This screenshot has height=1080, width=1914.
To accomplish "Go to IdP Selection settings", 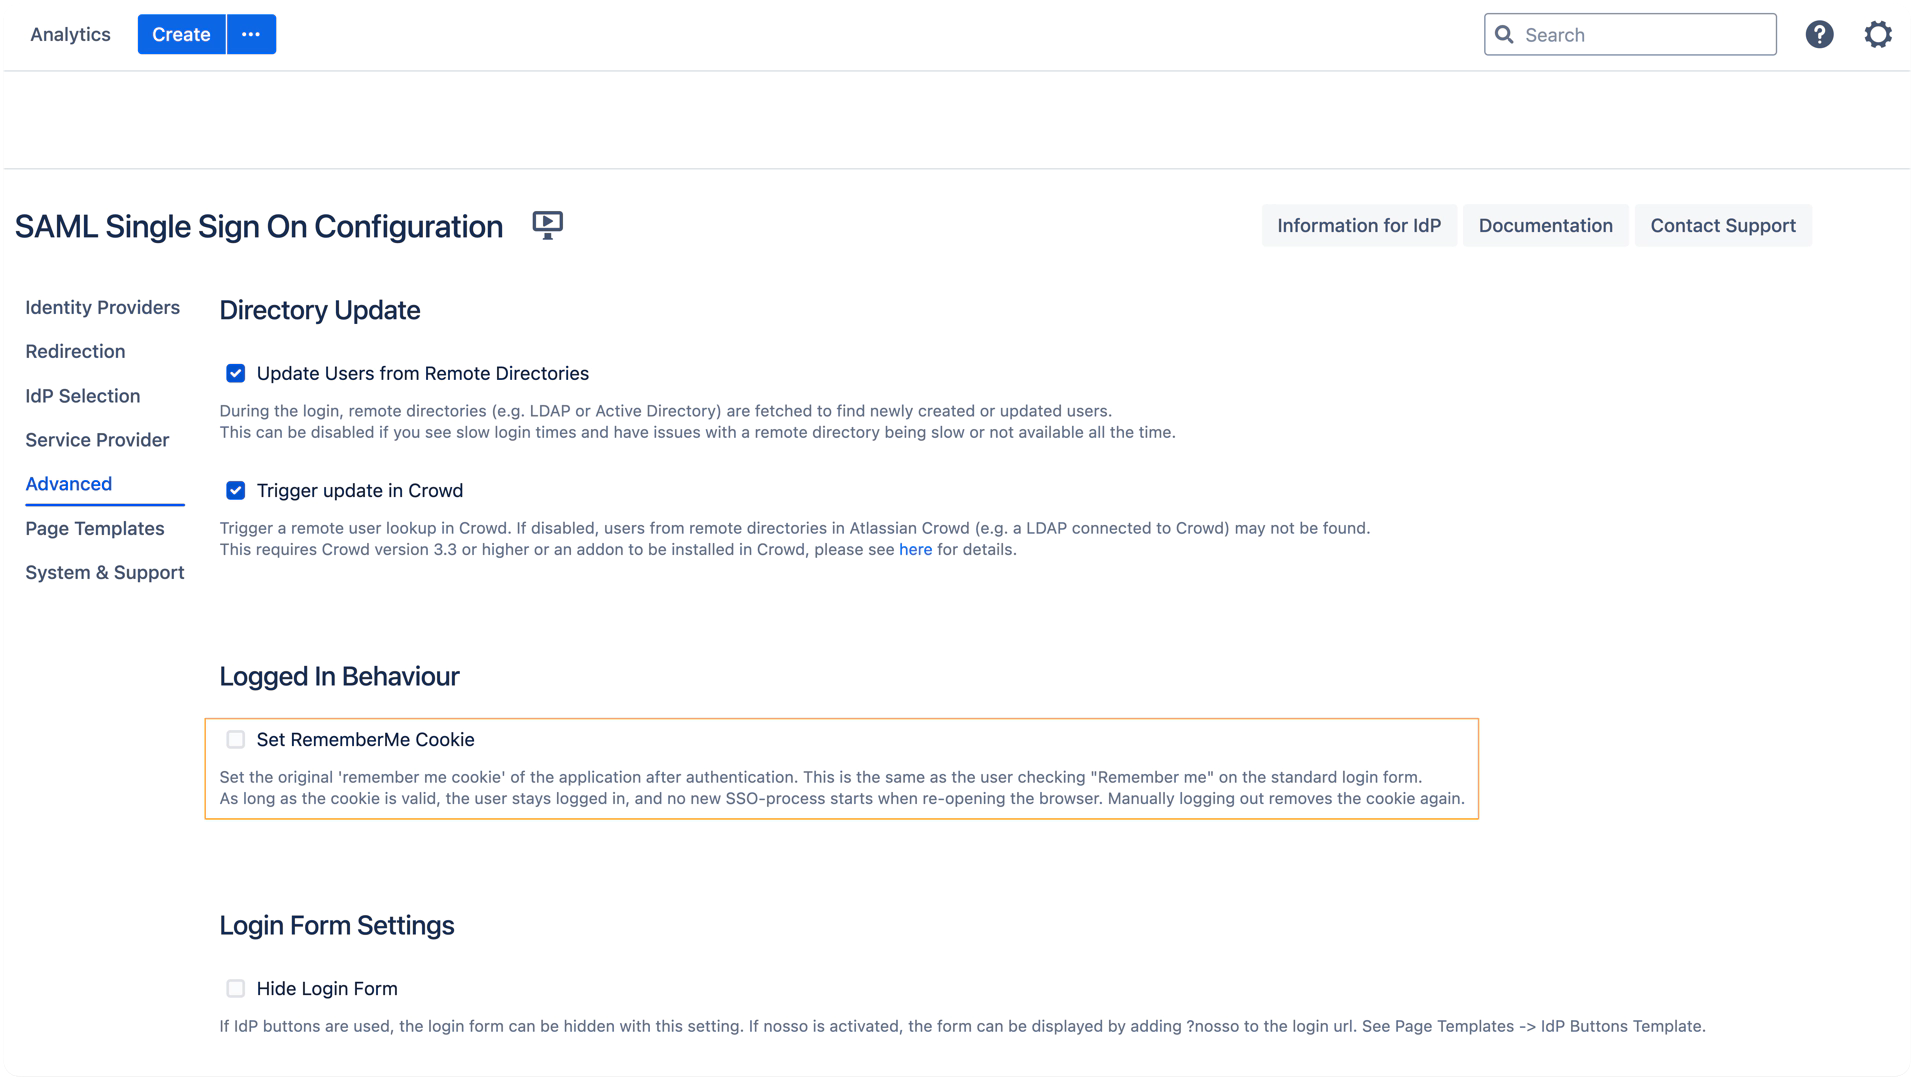I will 83,396.
